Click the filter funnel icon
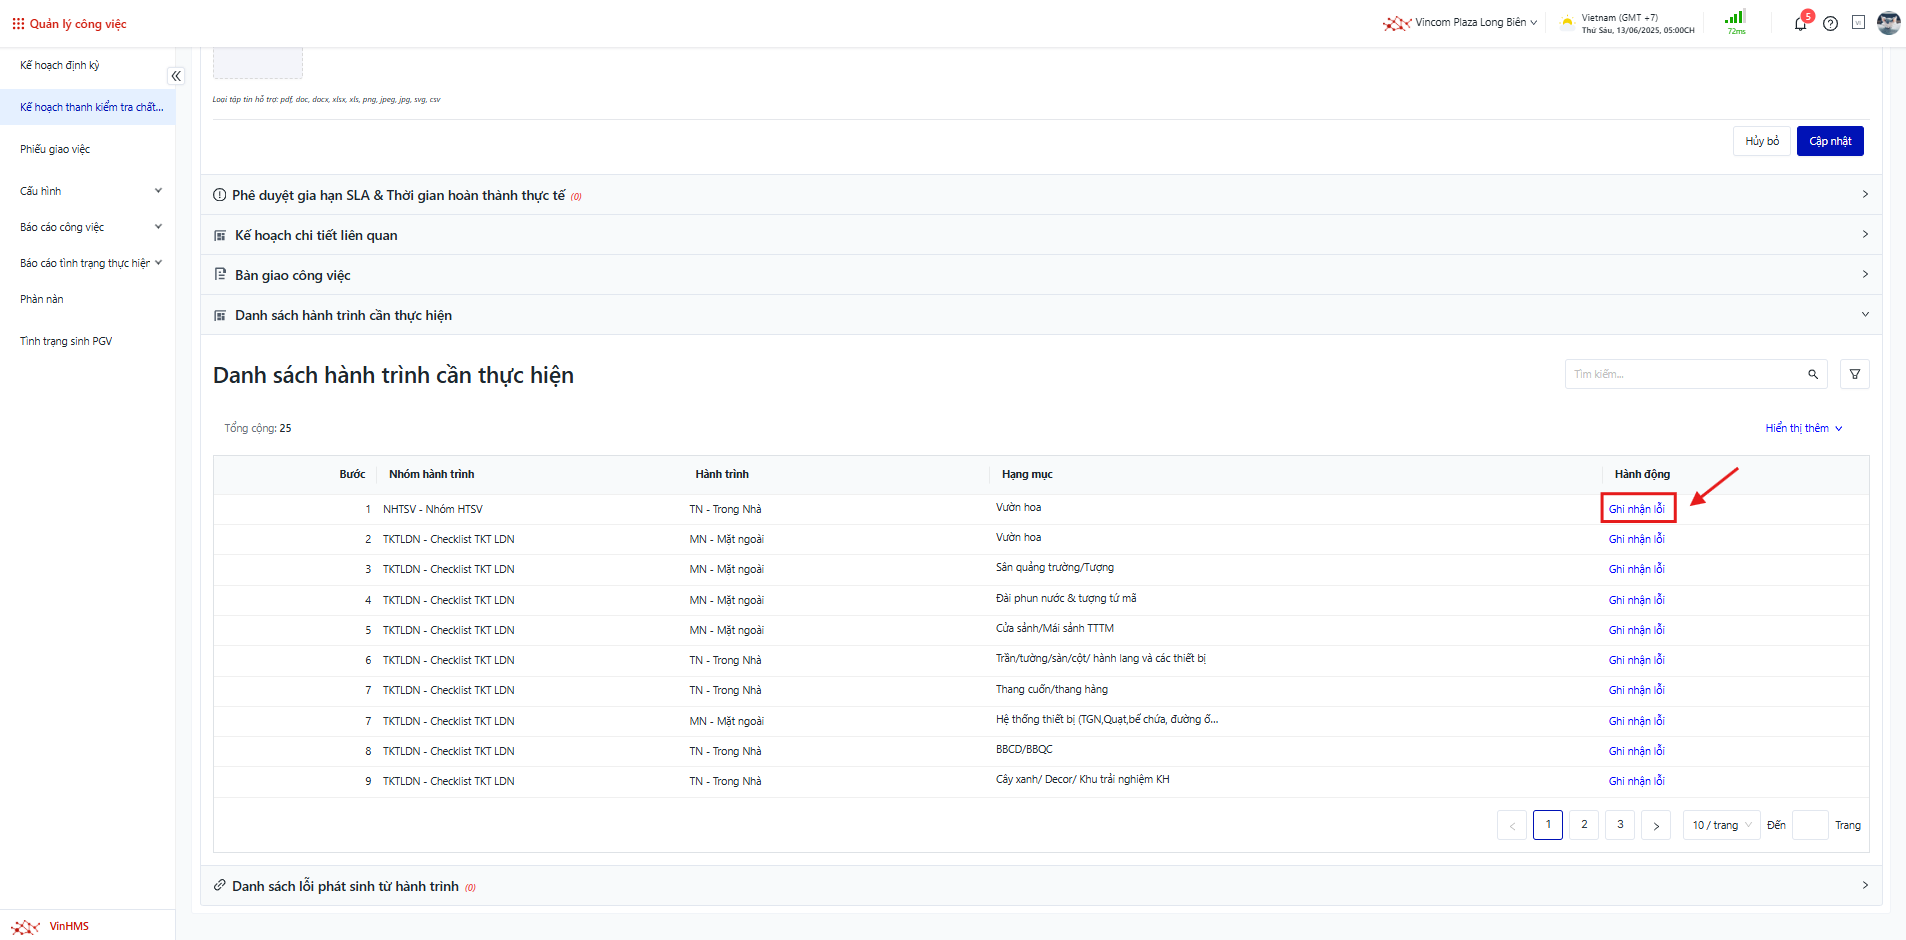1906x940 pixels. (x=1855, y=374)
